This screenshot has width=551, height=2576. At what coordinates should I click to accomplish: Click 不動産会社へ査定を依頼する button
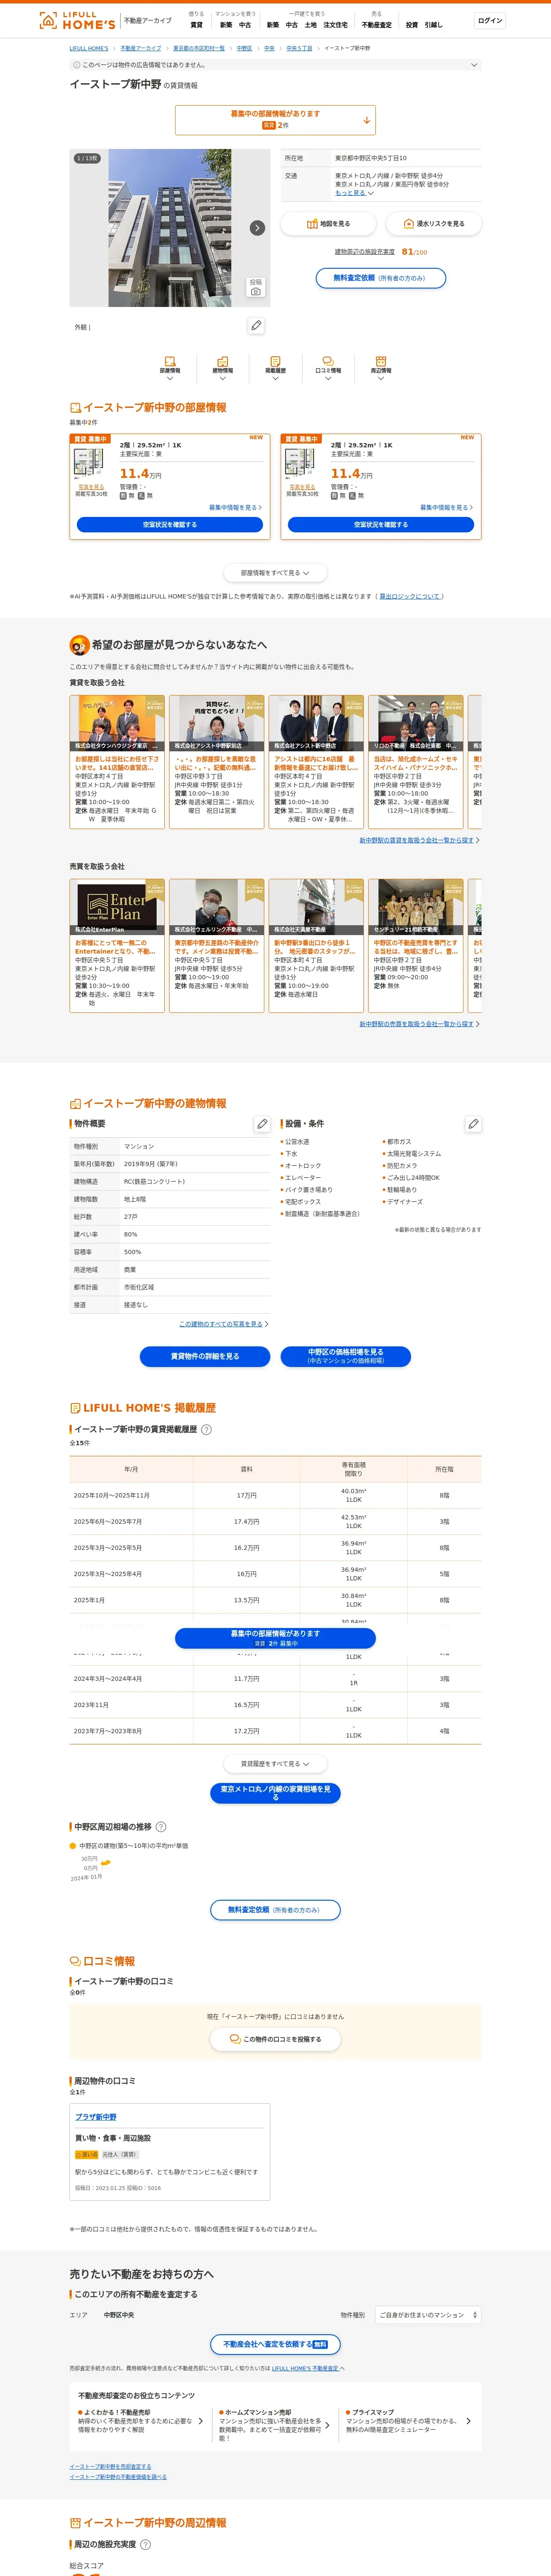pos(275,2344)
